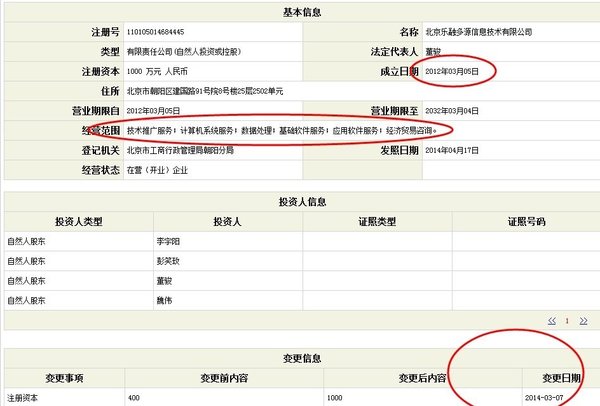Select company type 有限责任公司(自然人投资或控股)

point(184,51)
